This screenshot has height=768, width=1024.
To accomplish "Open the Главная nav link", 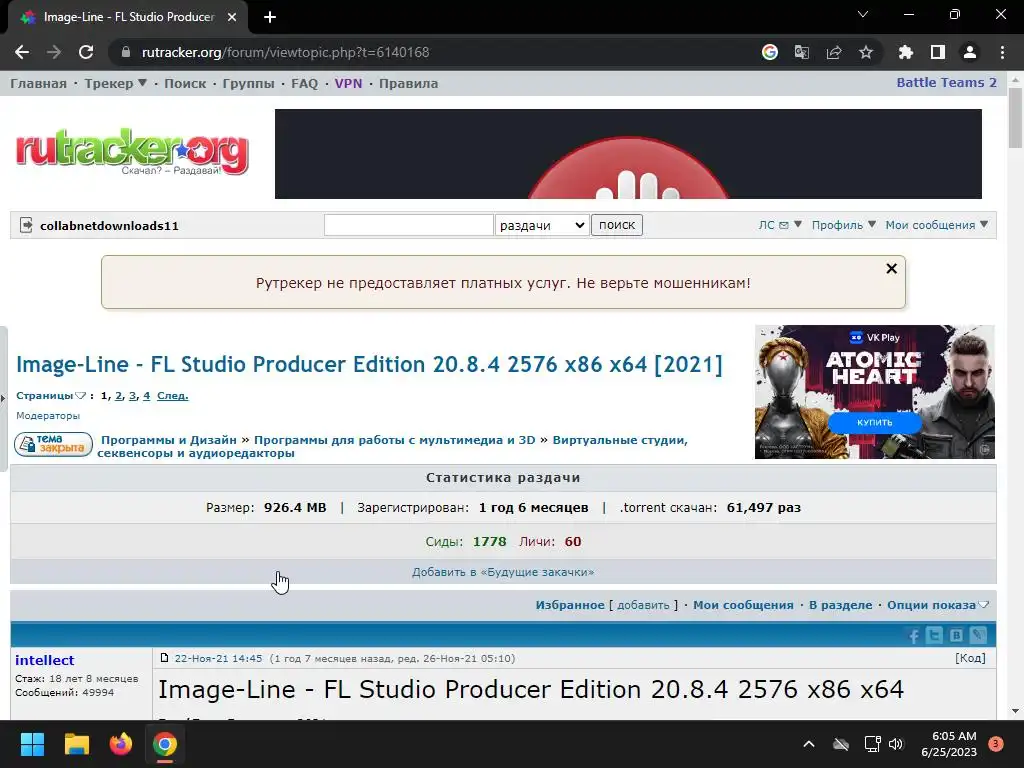I will (39, 84).
